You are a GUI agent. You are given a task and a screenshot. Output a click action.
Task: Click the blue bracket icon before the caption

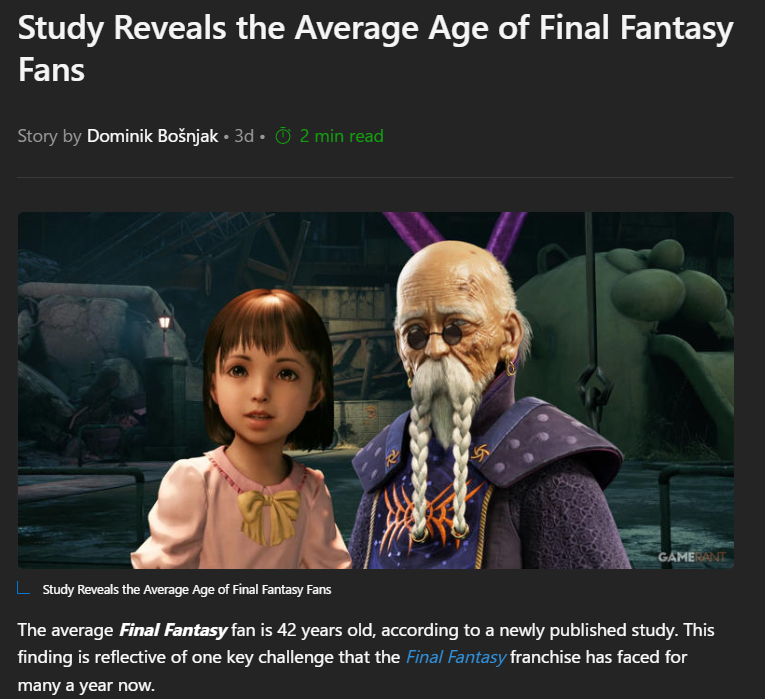click(23, 588)
